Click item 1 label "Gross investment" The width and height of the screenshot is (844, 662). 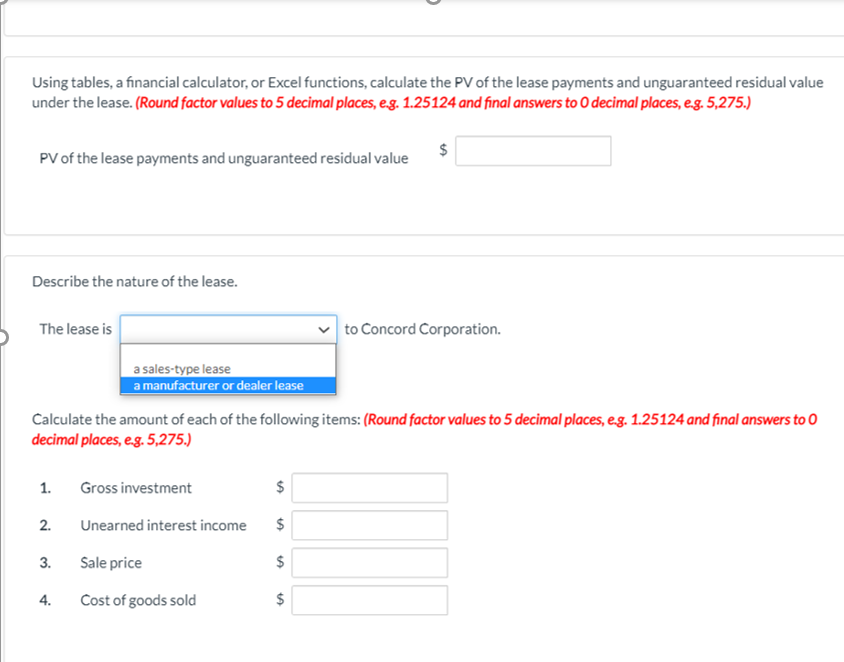coord(136,487)
